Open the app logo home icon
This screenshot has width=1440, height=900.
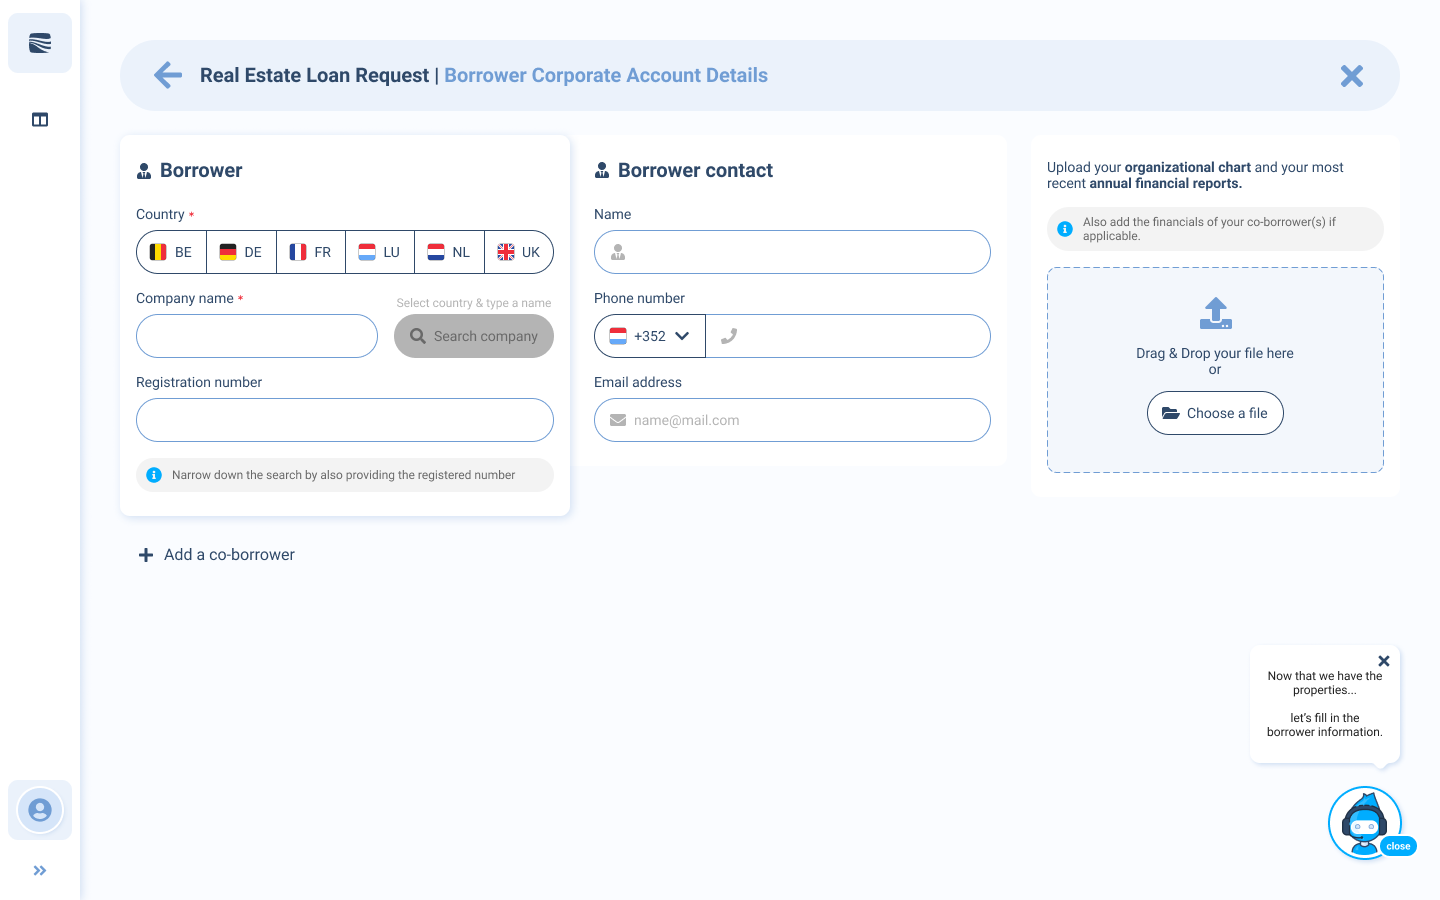pos(40,43)
